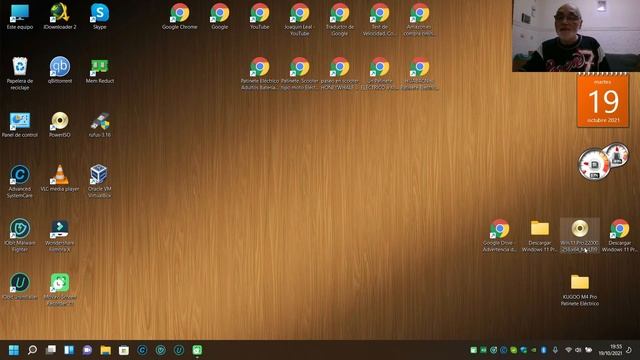This screenshot has width=640, height=360.
Task: Select KUGOO M4 Pro Patinete Eléctrico folder
Action: click(x=580, y=290)
